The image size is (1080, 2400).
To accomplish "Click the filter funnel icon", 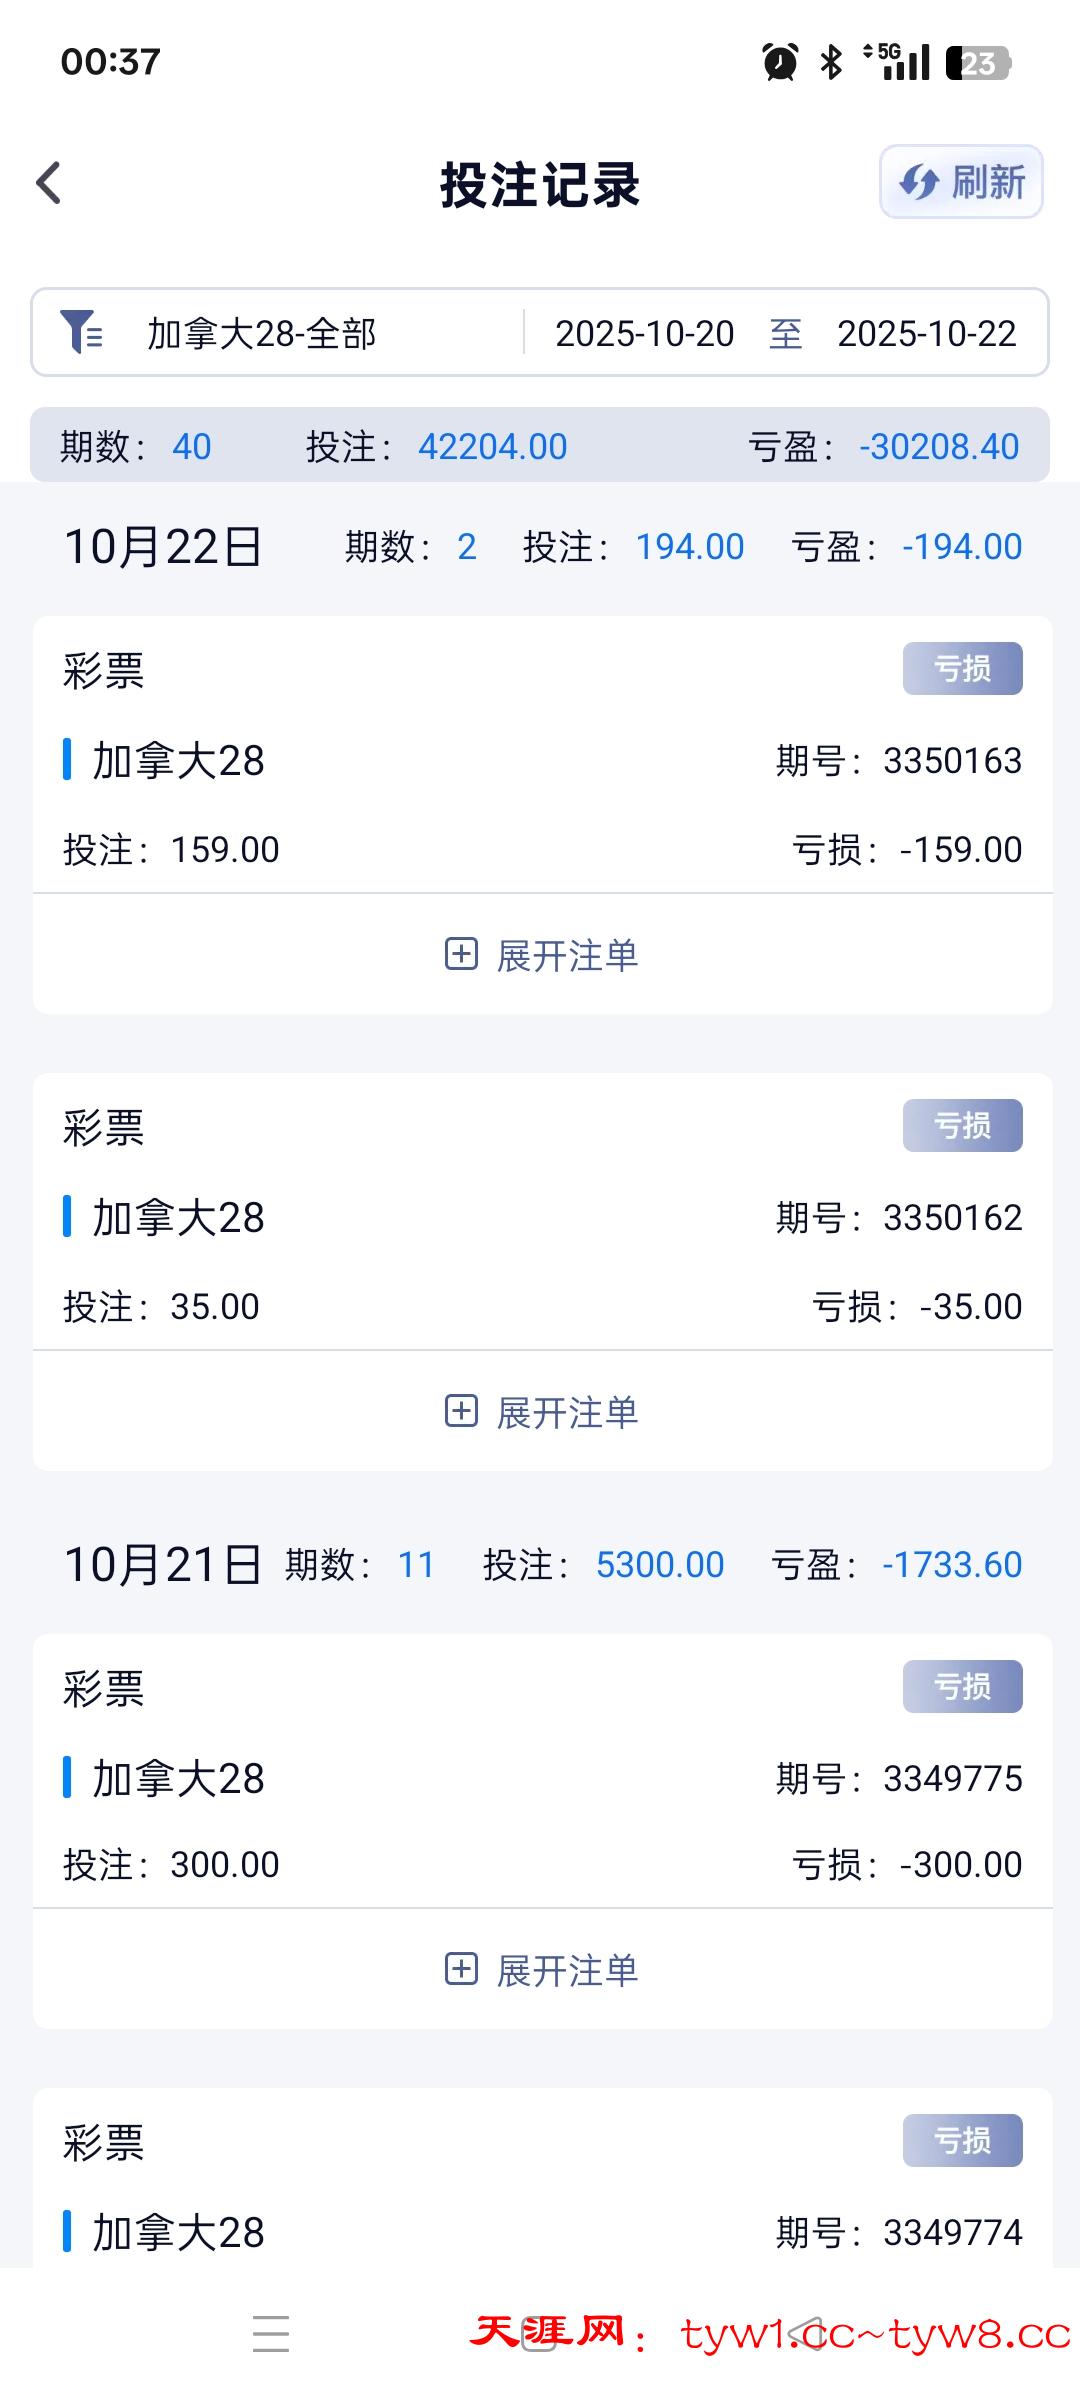I will pyautogui.click(x=81, y=332).
